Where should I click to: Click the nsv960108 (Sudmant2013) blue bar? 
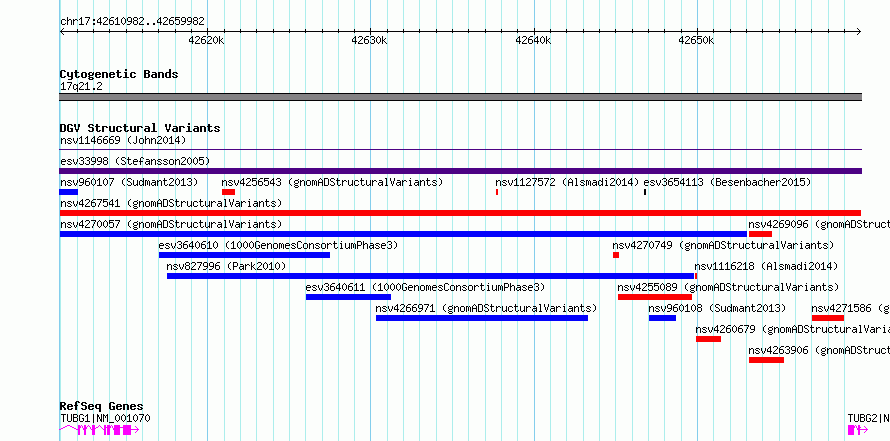(662, 318)
